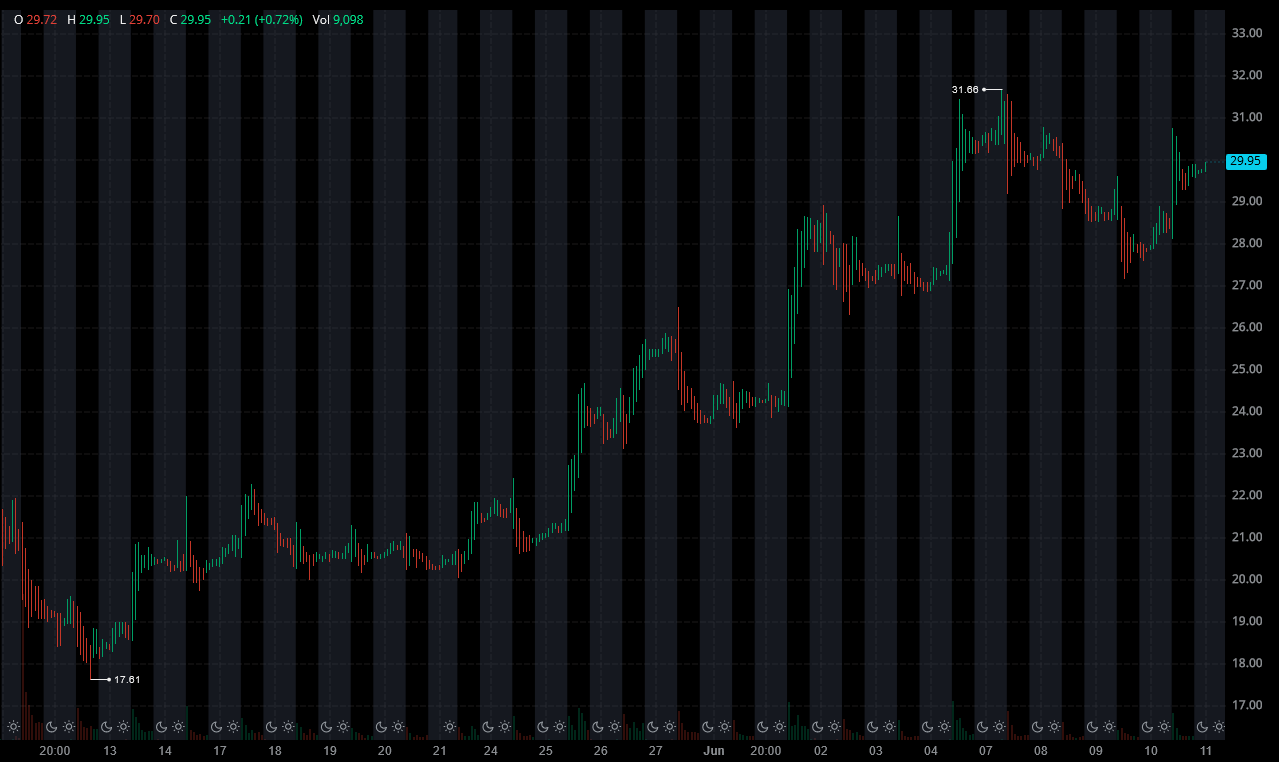Click the moon icon above date 19
This screenshot has width=1279, height=762.
click(x=325, y=726)
